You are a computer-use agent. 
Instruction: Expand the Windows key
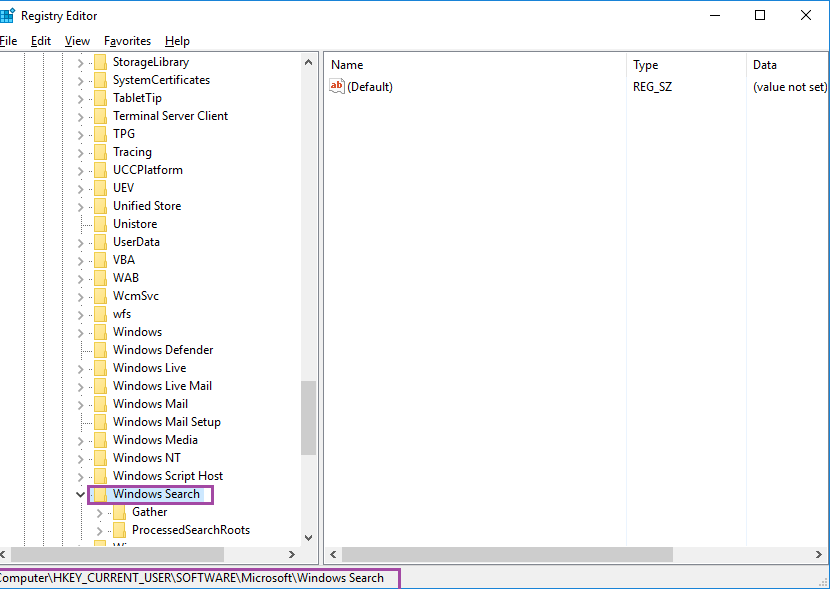point(80,333)
